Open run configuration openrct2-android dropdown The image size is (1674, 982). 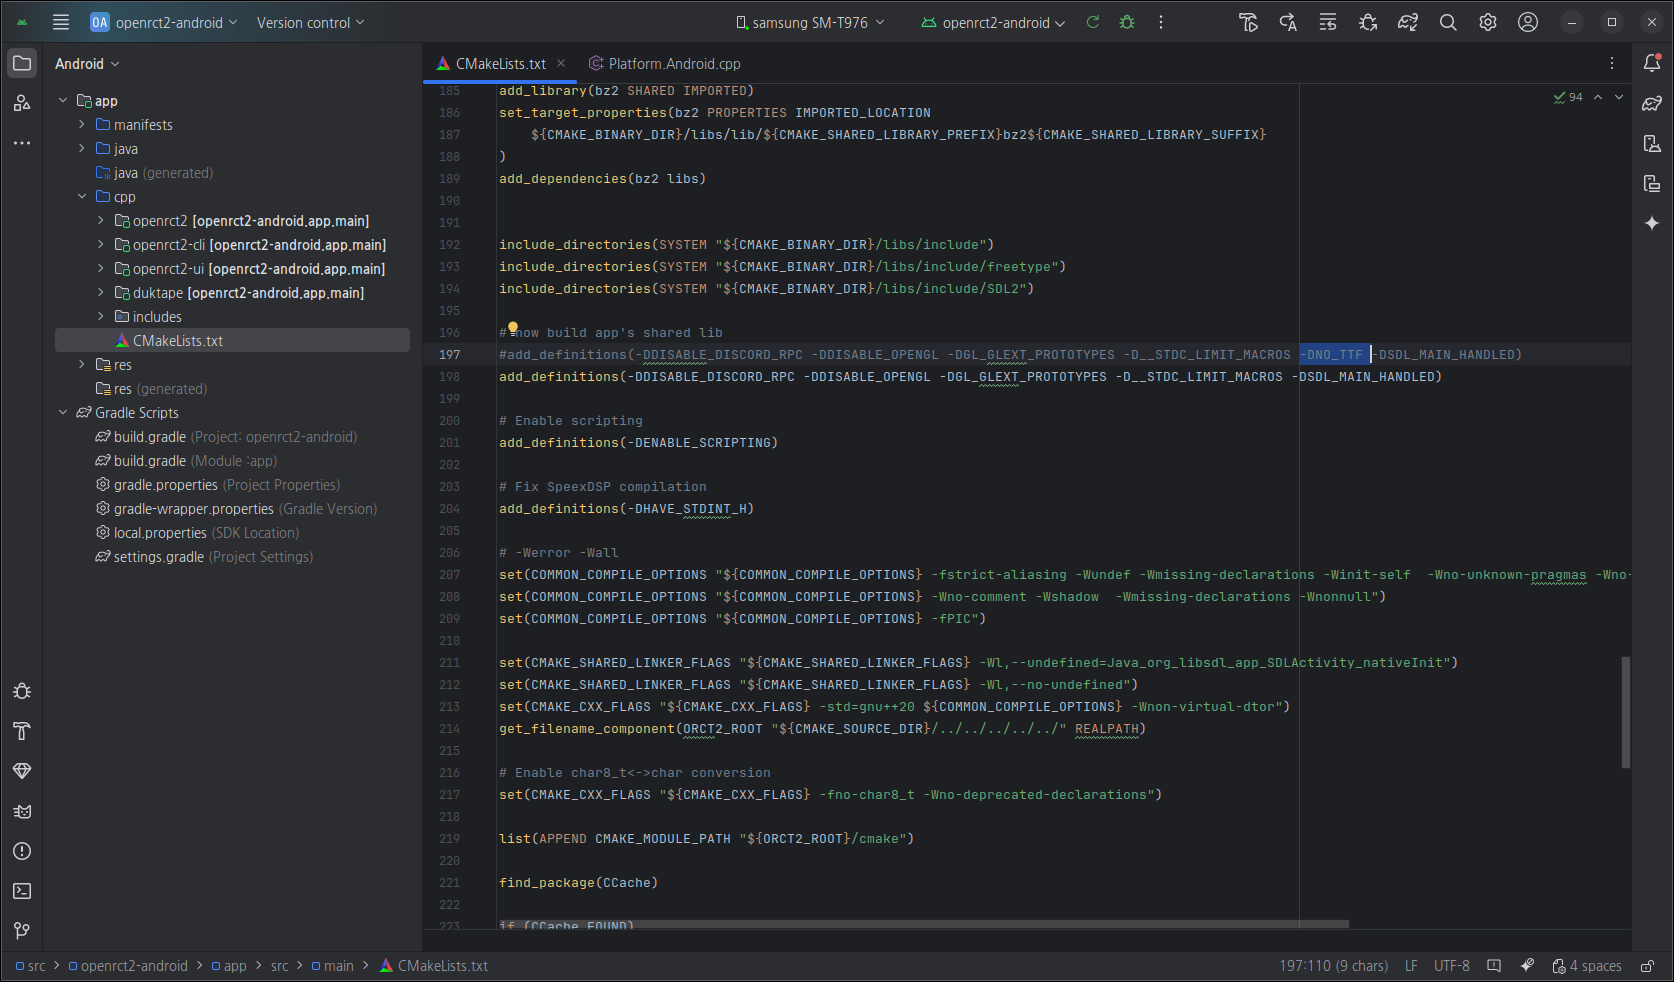[993, 22]
